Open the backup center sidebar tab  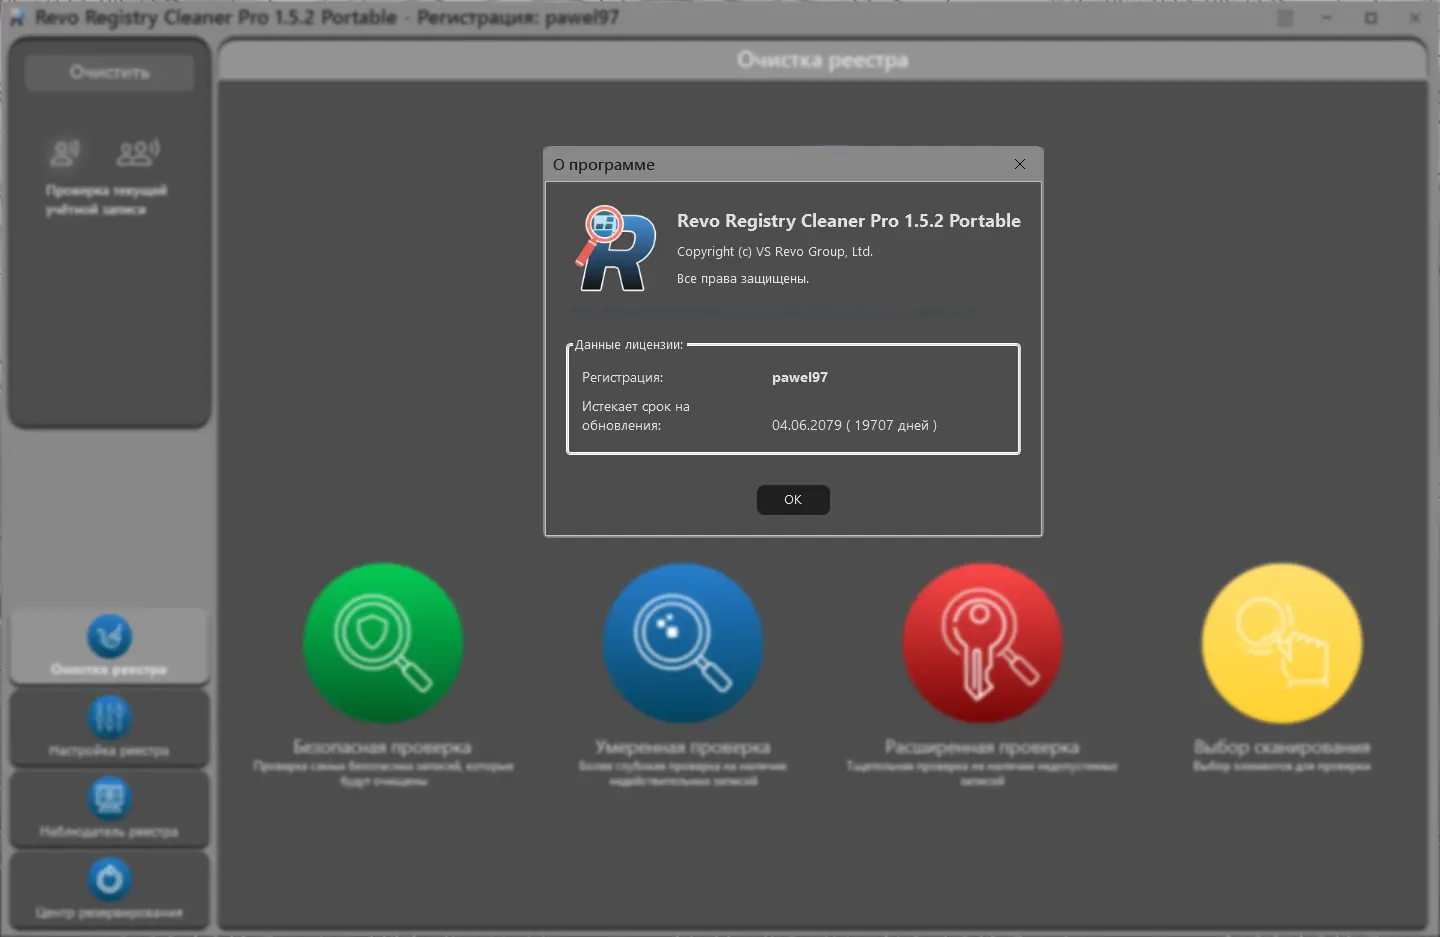110,889
